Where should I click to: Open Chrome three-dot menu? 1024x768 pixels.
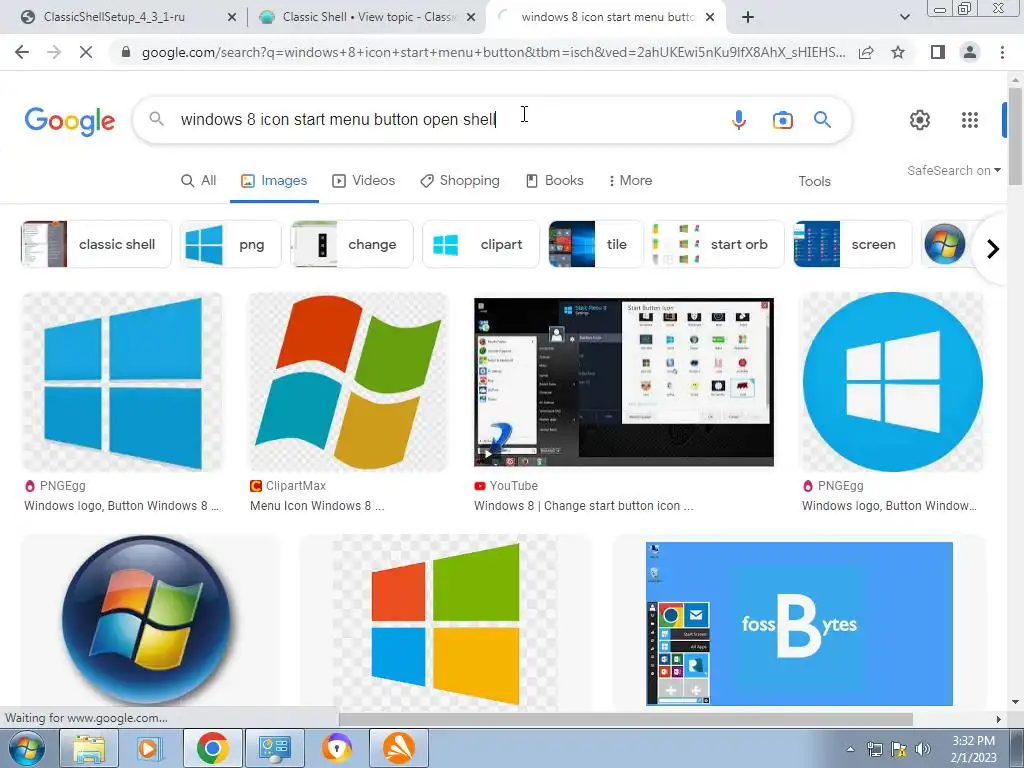click(x=1002, y=52)
